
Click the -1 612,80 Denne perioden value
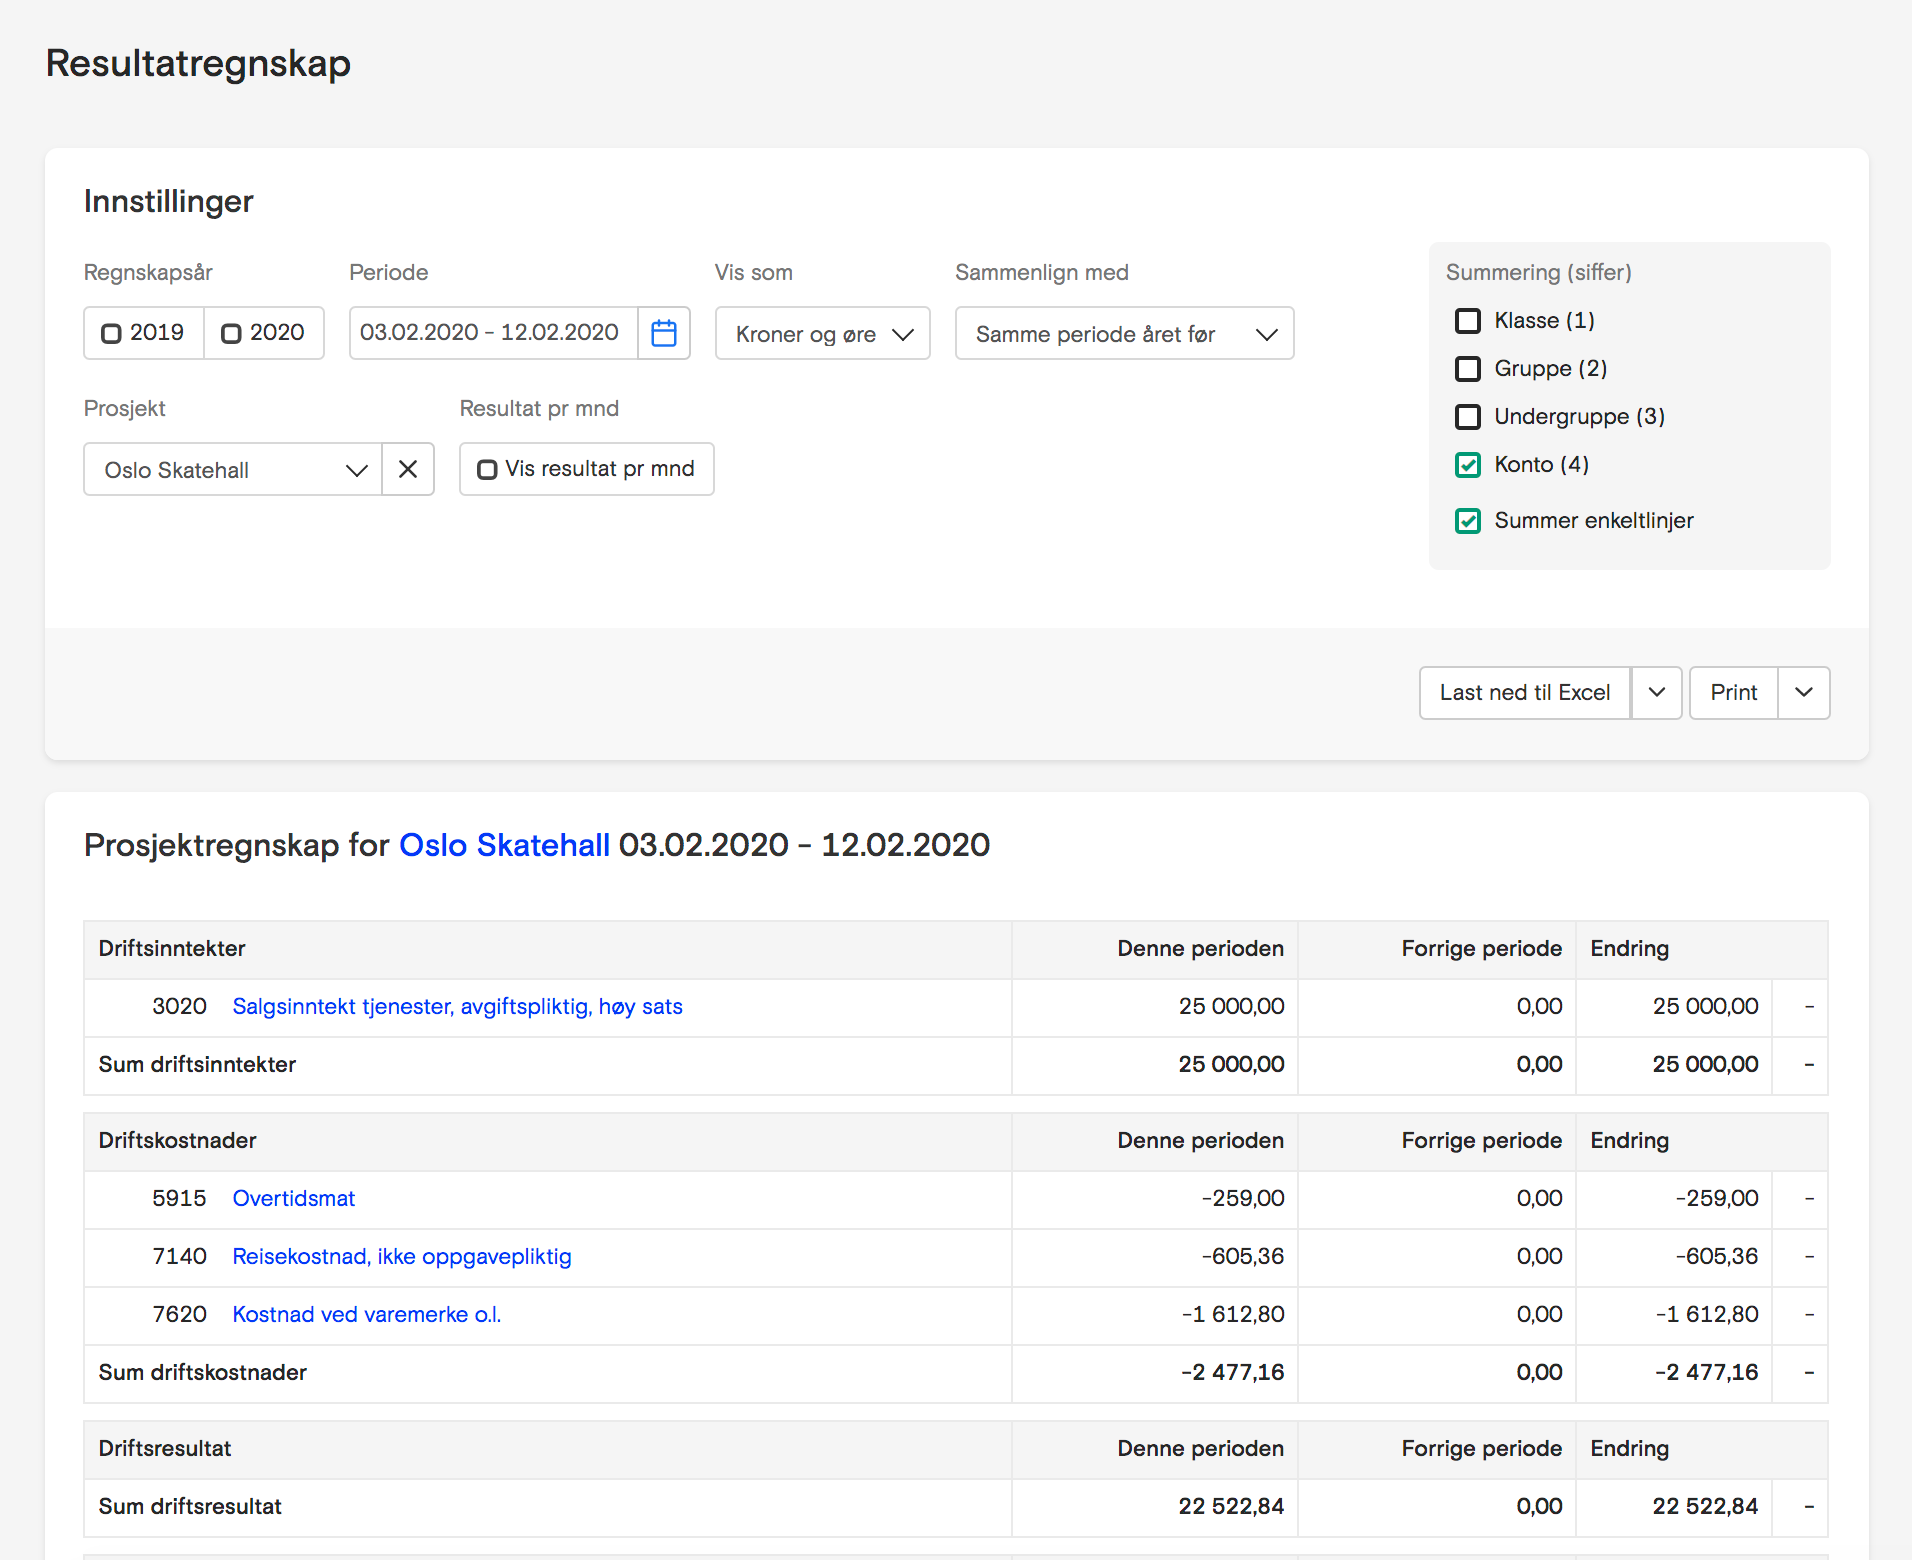[1232, 1315]
